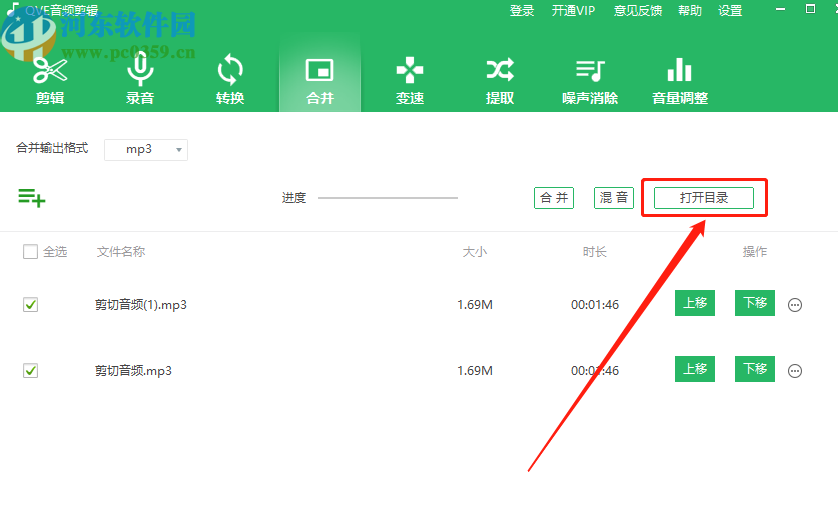This screenshot has width=838, height=530.
Task: Click 登录 in the title bar
Action: [x=522, y=11]
